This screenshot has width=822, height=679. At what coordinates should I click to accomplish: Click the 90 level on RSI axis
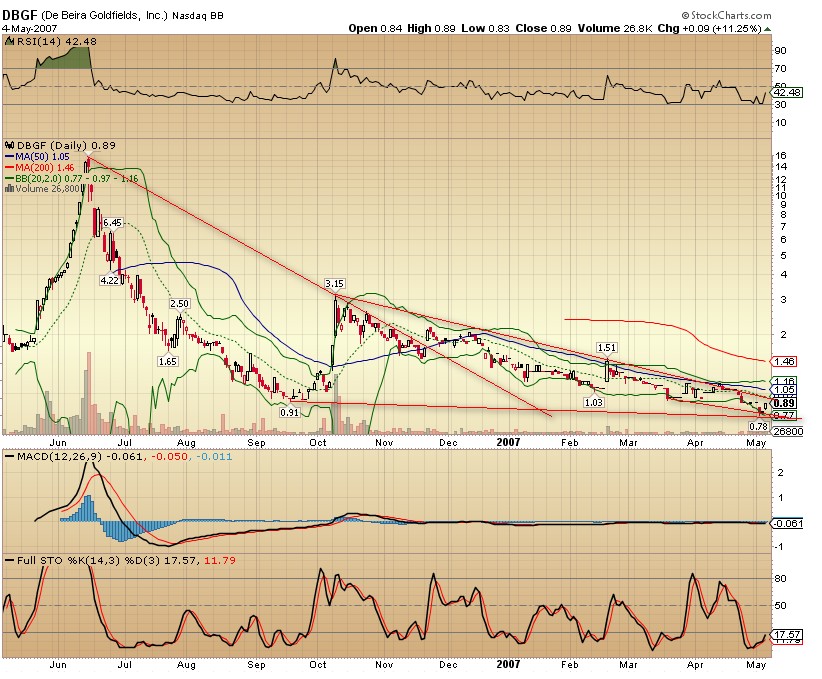(780, 50)
